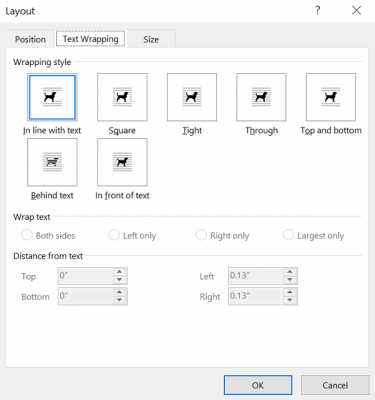This screenshot has width=375, height=400.
Task: Confirm the dialog with OK
Action: tap(258, 385)
